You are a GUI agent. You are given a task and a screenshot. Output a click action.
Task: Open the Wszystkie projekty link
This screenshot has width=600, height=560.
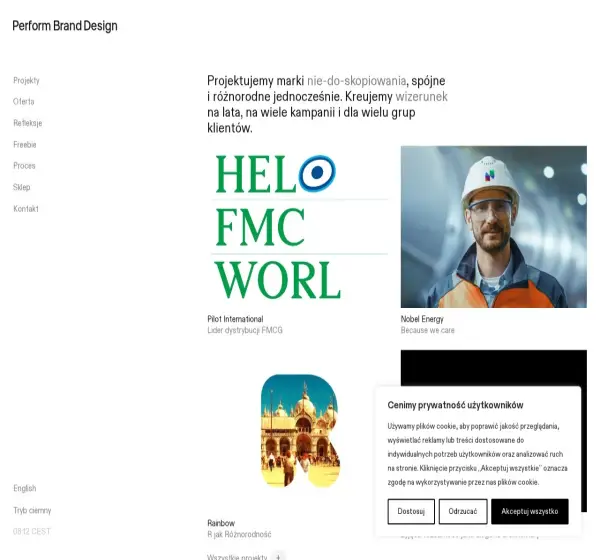click(237, 557)
